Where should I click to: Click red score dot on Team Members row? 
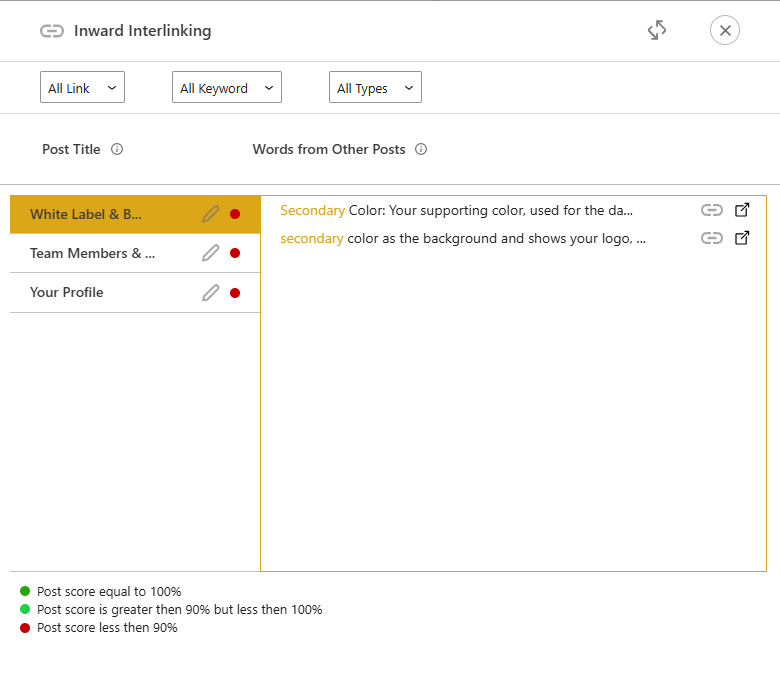click(235, 253)
